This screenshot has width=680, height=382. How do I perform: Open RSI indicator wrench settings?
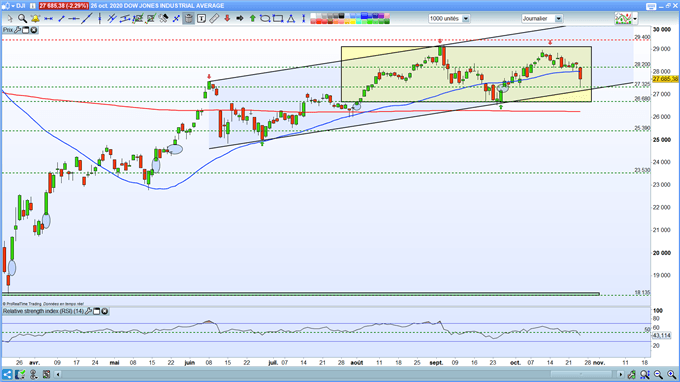(x=88, y=311)
